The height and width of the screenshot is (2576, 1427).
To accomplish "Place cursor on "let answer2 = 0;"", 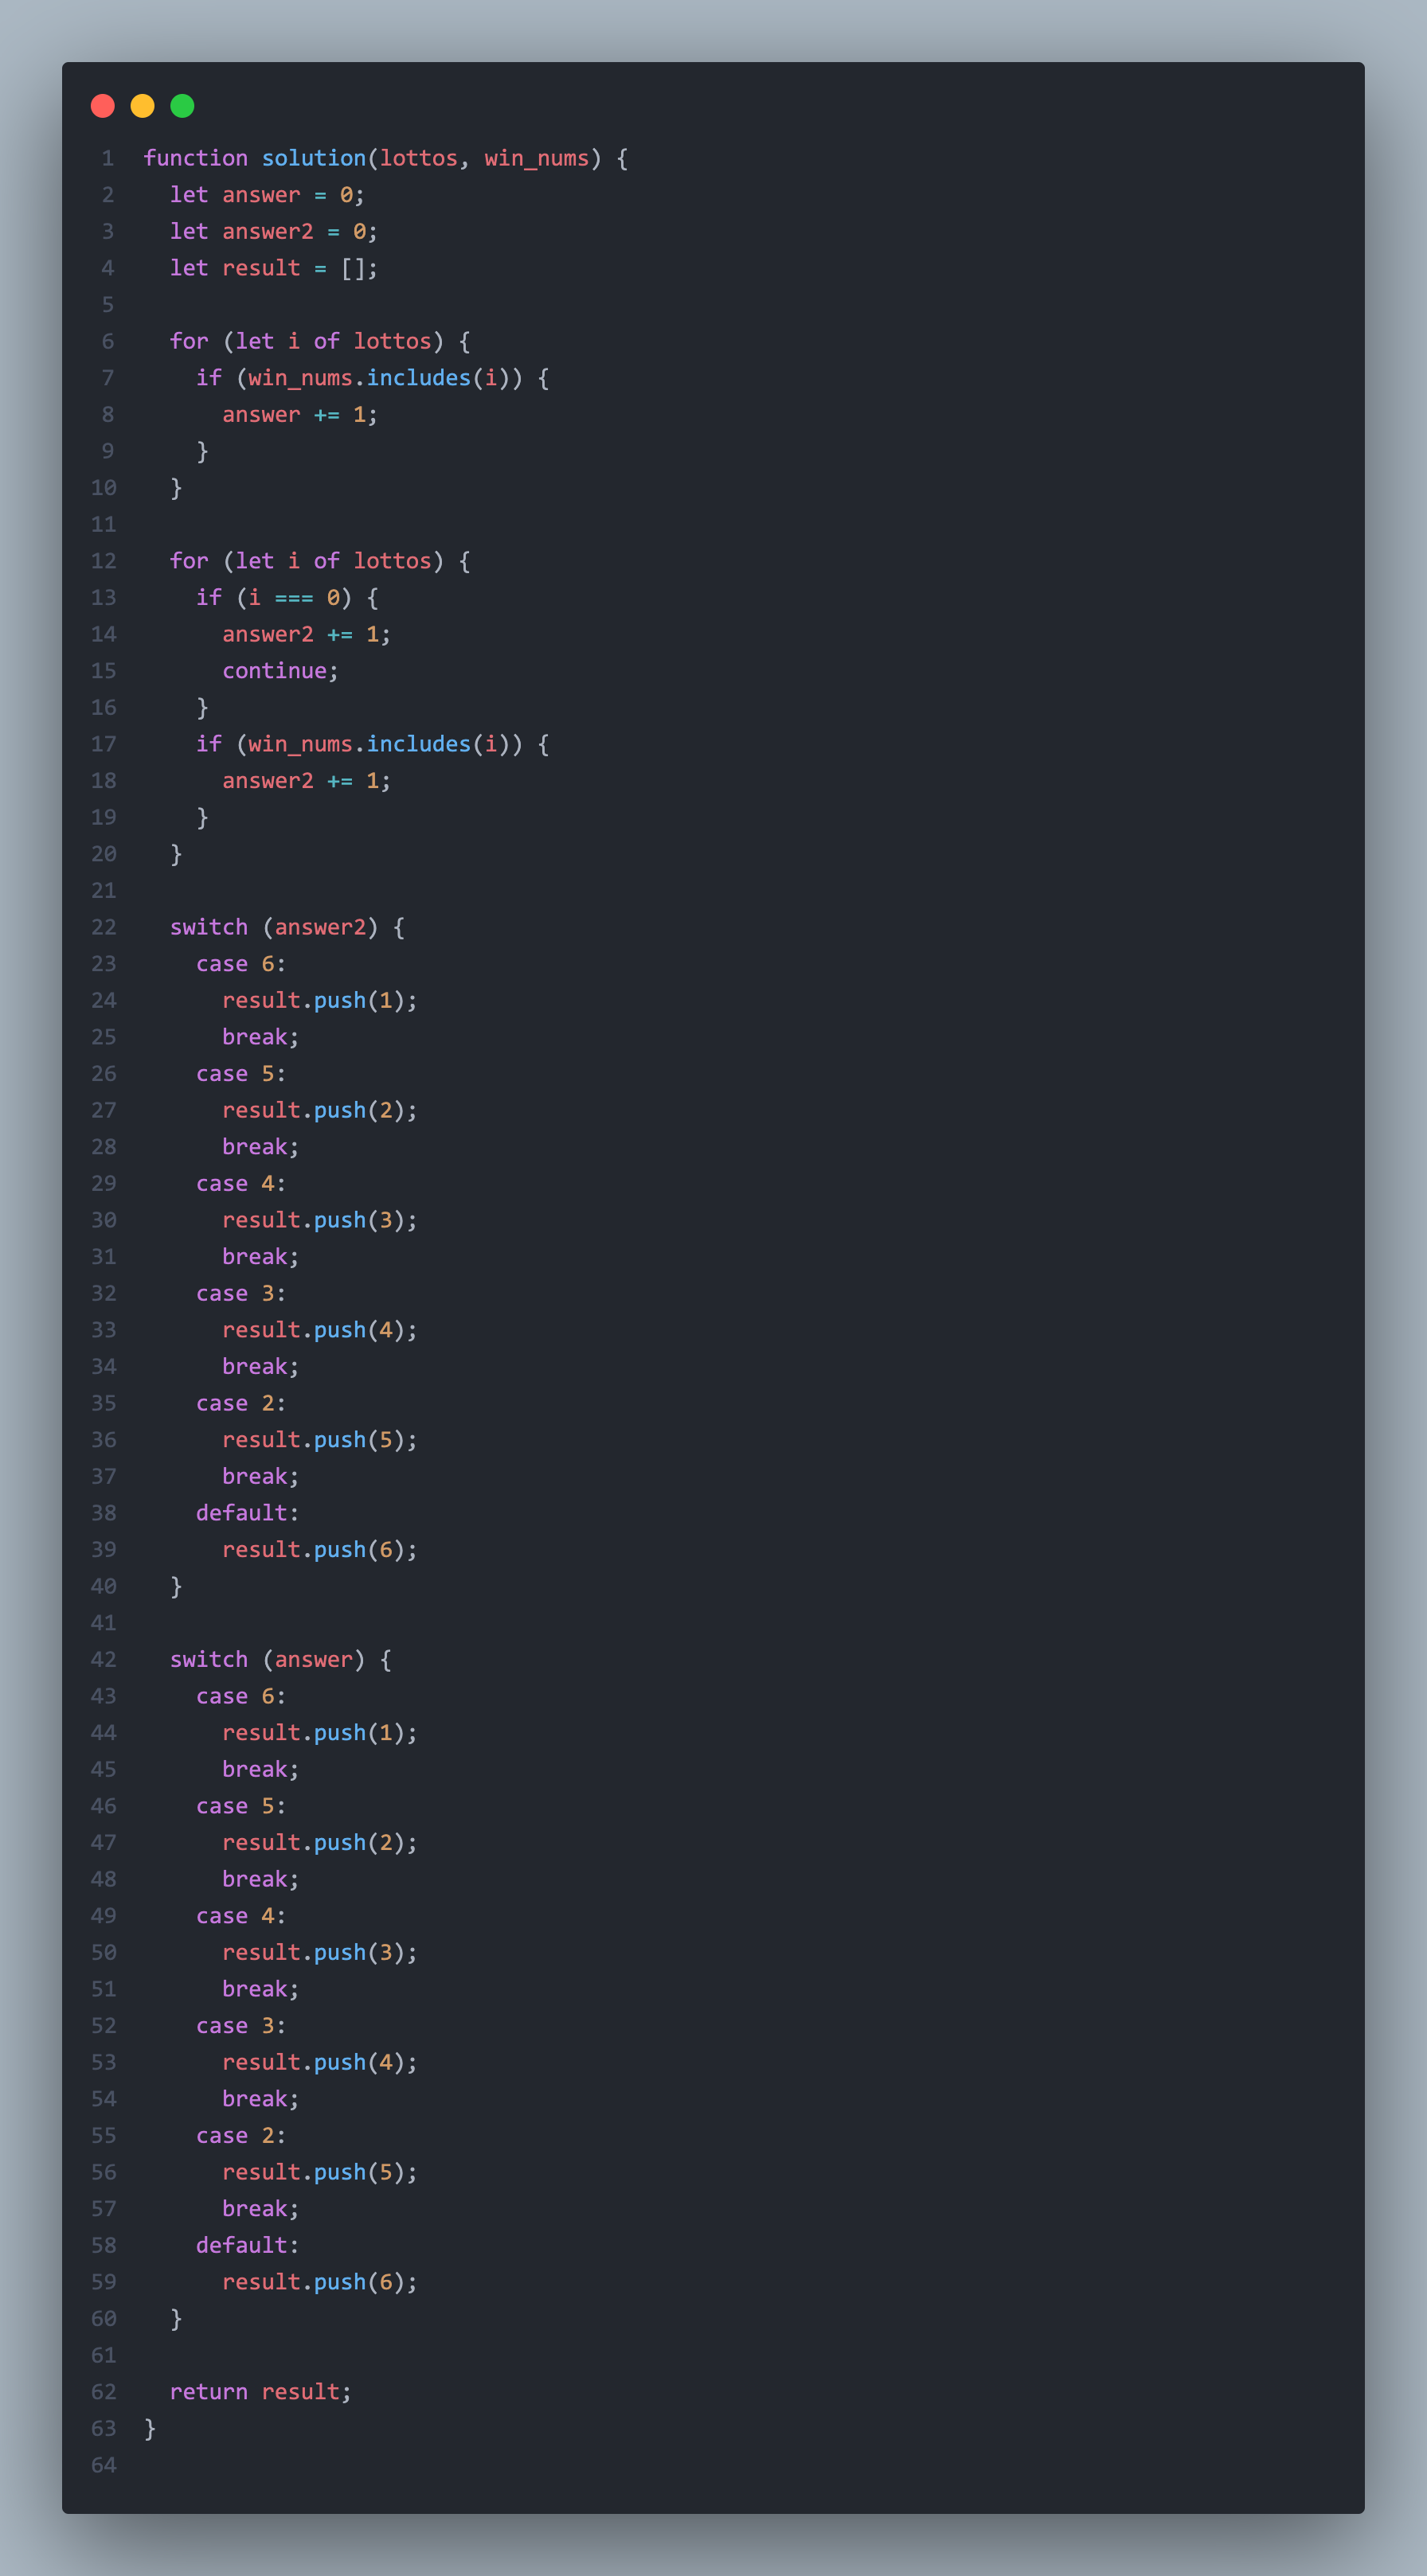I will [x=274, y=231].
